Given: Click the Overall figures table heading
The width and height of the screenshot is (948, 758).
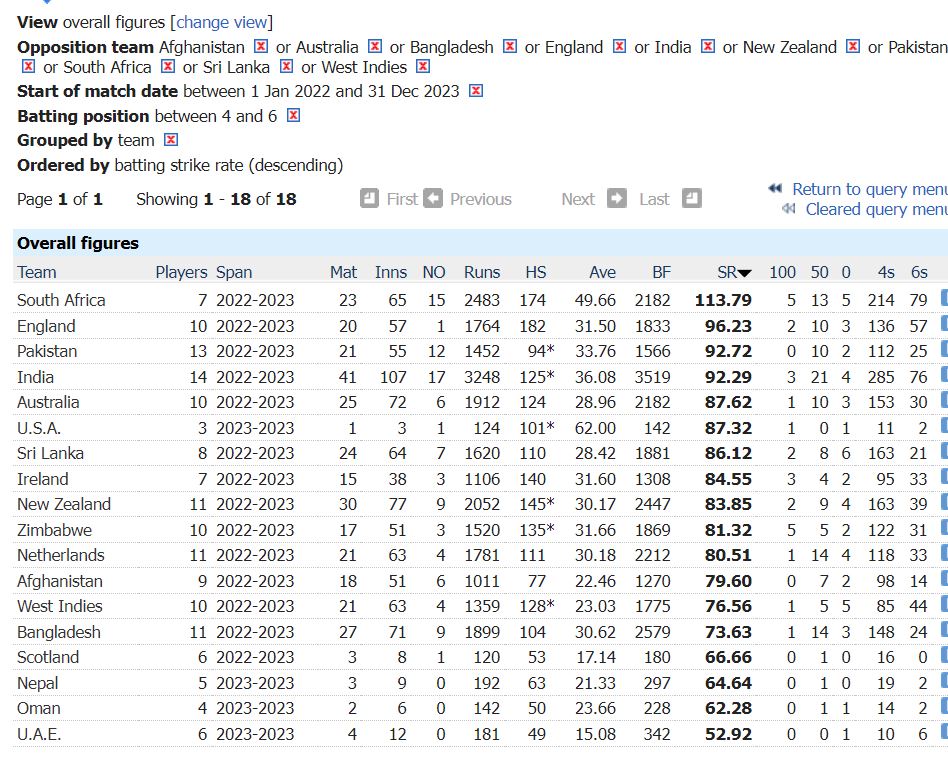Looking at the screenshot, I should pyautogui.click(x=78, y=244).
